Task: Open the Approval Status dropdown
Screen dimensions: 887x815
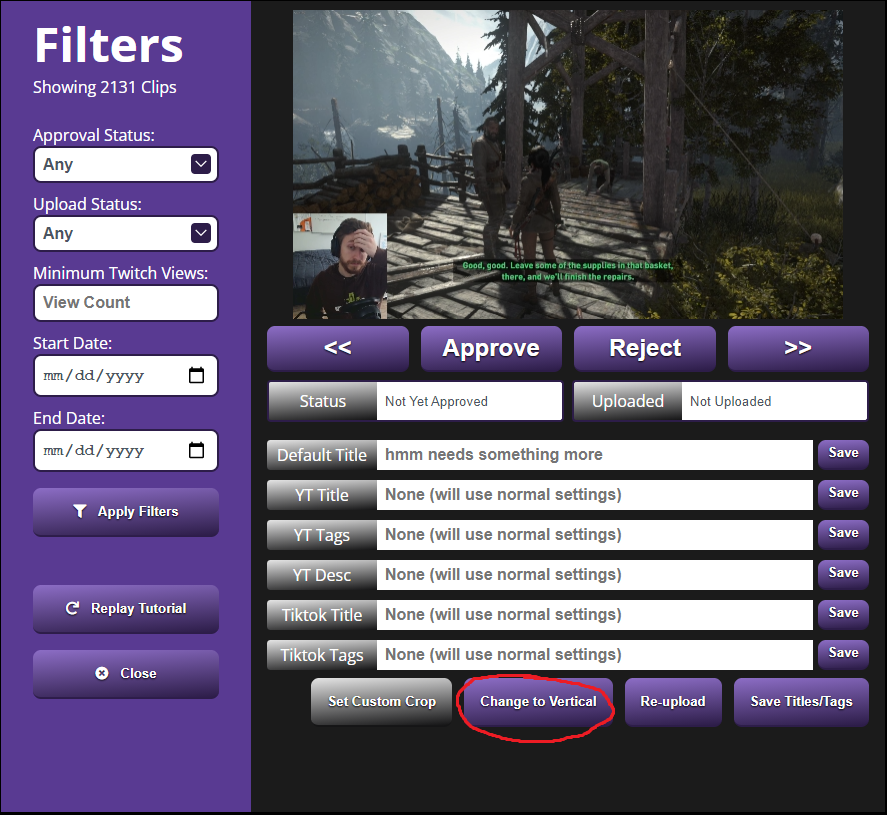Action: [x=126, y=165]
